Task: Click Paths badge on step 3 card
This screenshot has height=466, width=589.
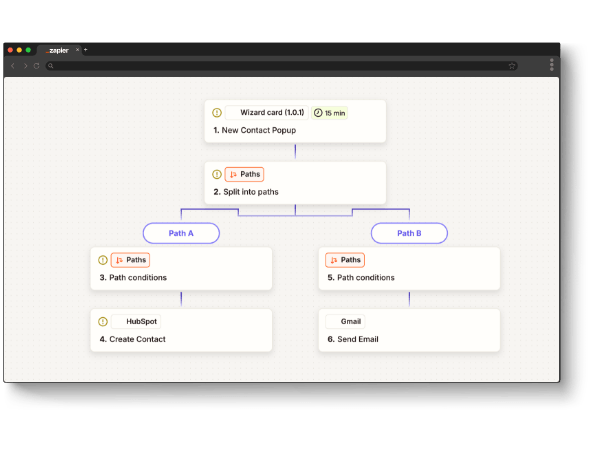Action: tap(130, 260)
